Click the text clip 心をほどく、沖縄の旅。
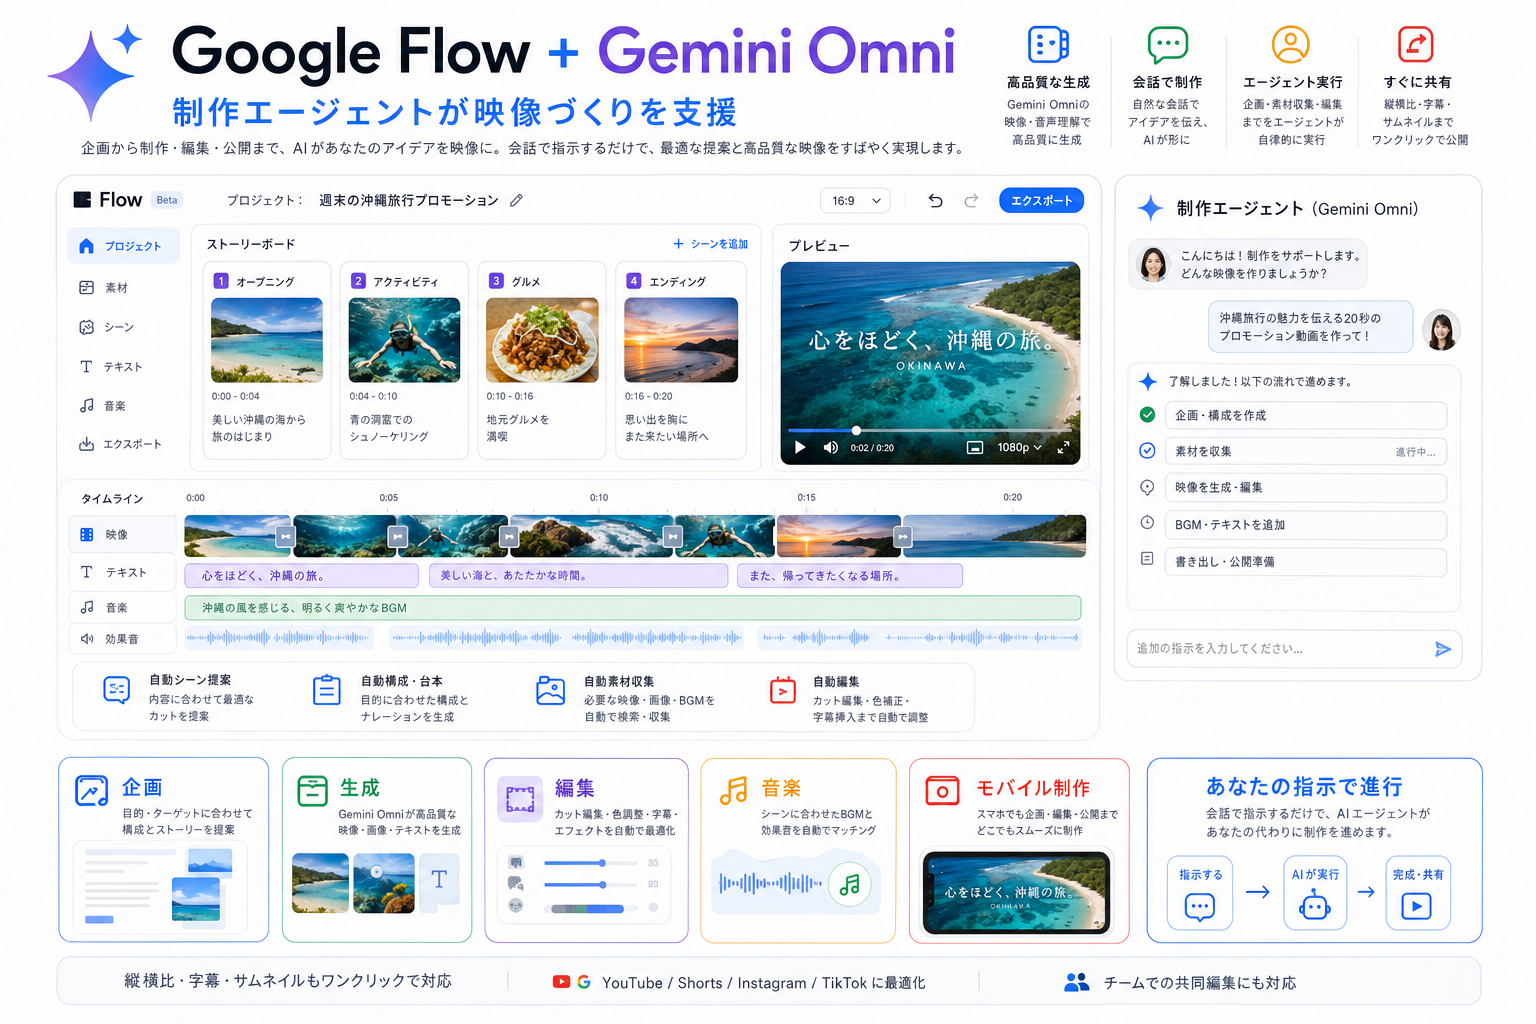 301,576
